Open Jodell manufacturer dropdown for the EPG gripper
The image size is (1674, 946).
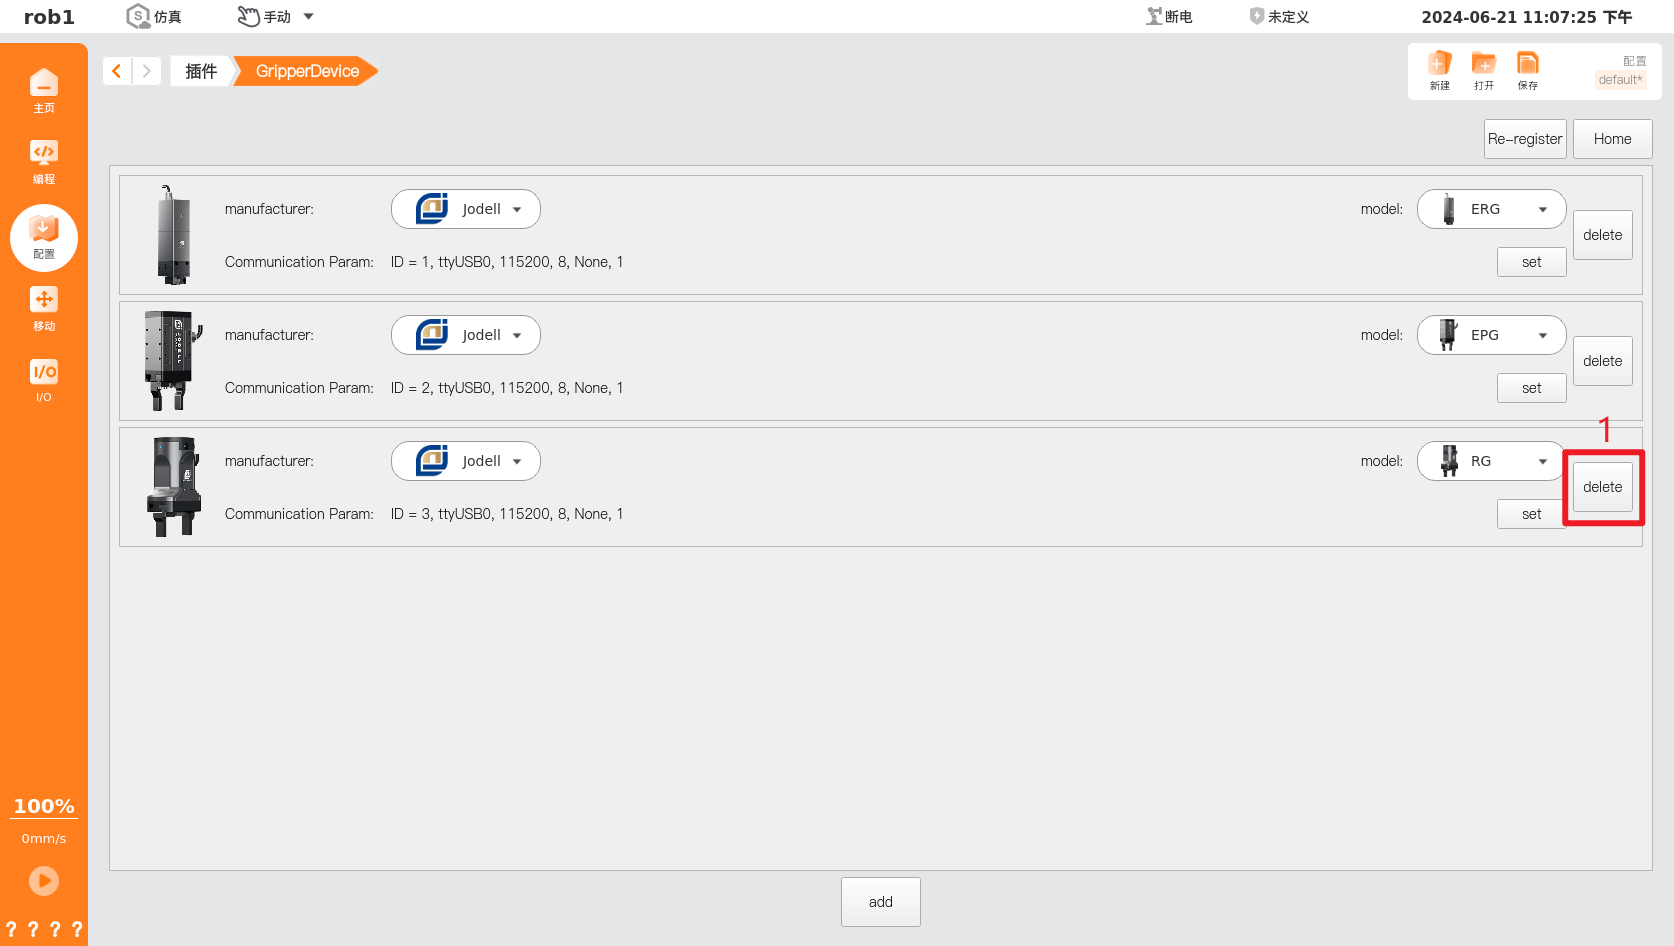pos(465,334)
